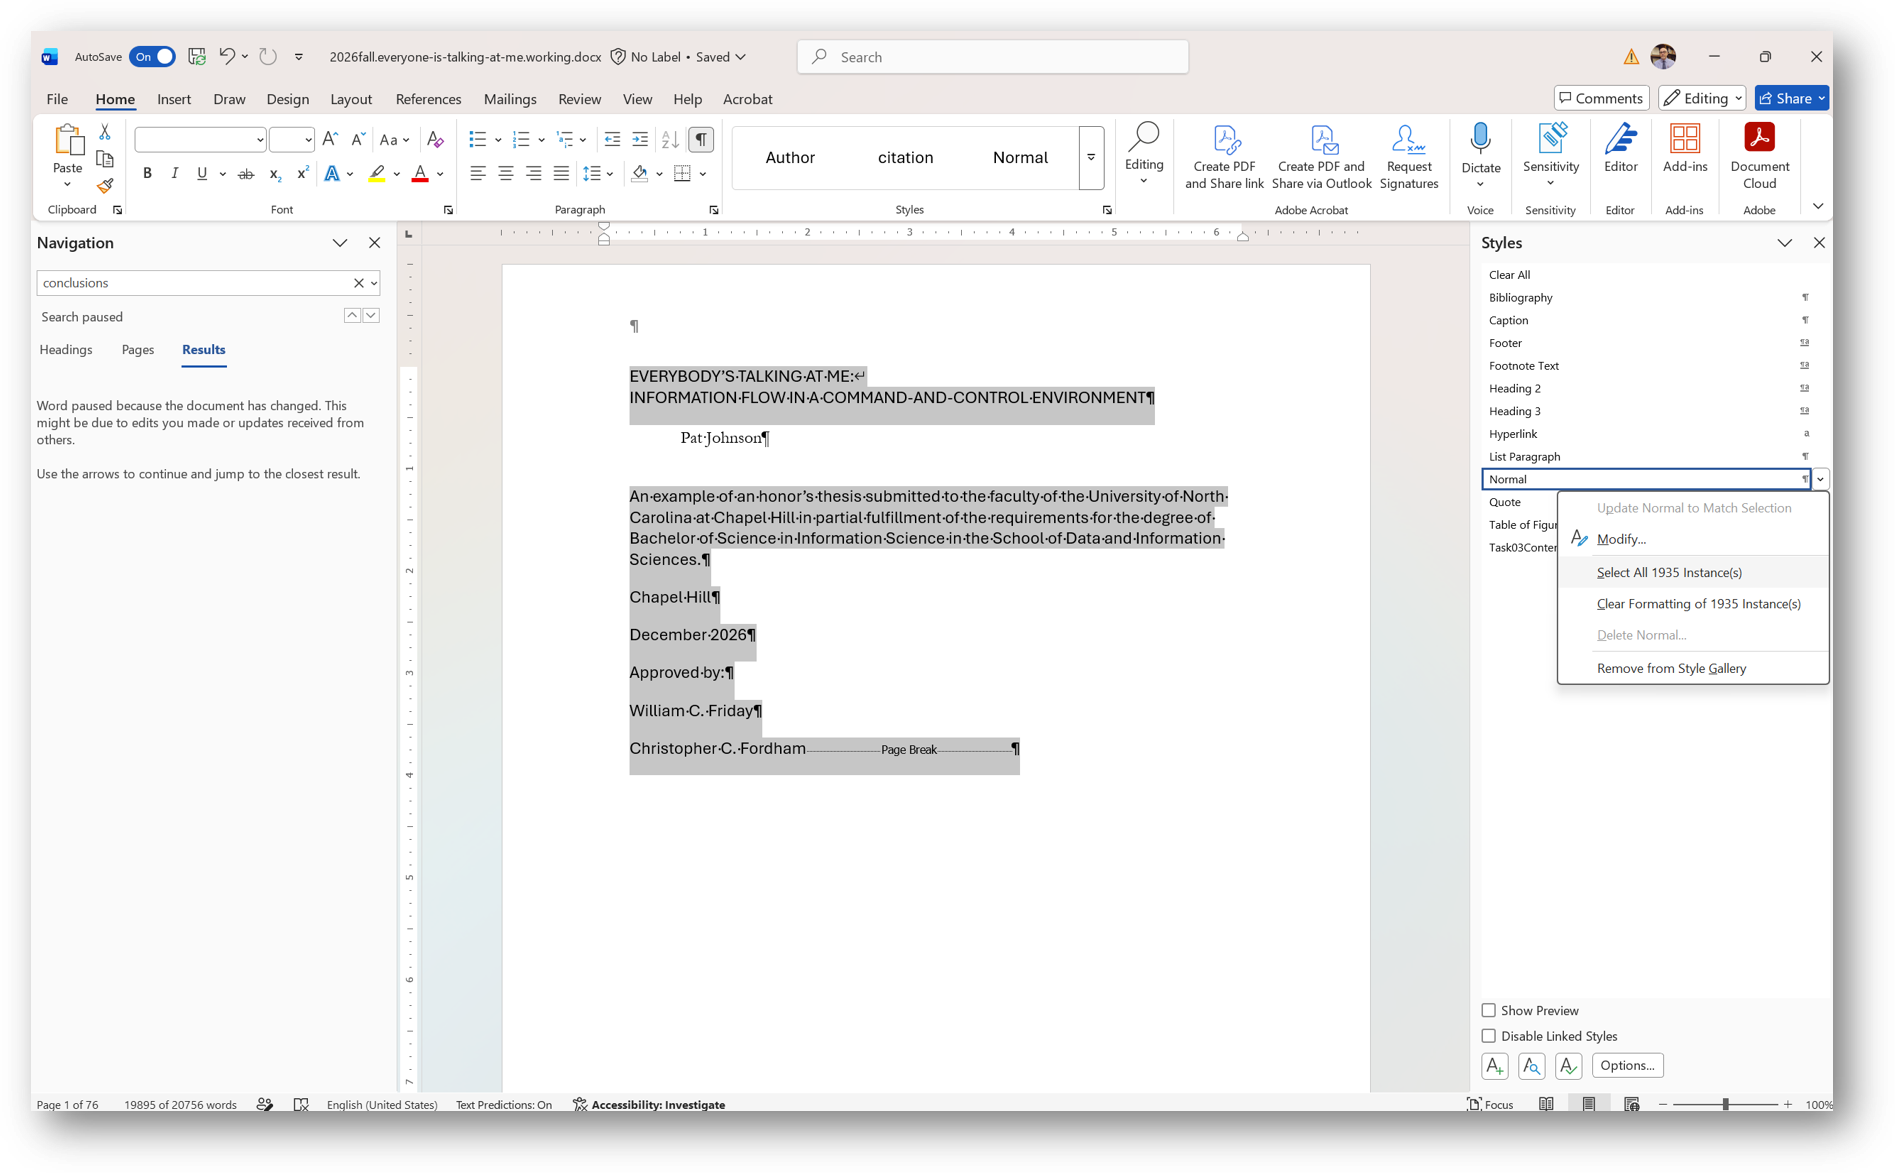
Task: Align text left
Action: (x=478, y=174)
